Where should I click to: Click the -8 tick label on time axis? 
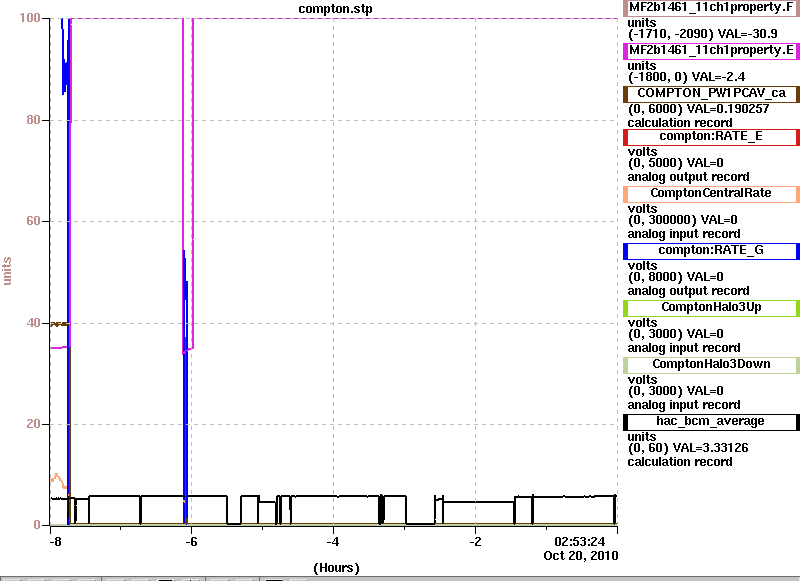click(56, 542)
